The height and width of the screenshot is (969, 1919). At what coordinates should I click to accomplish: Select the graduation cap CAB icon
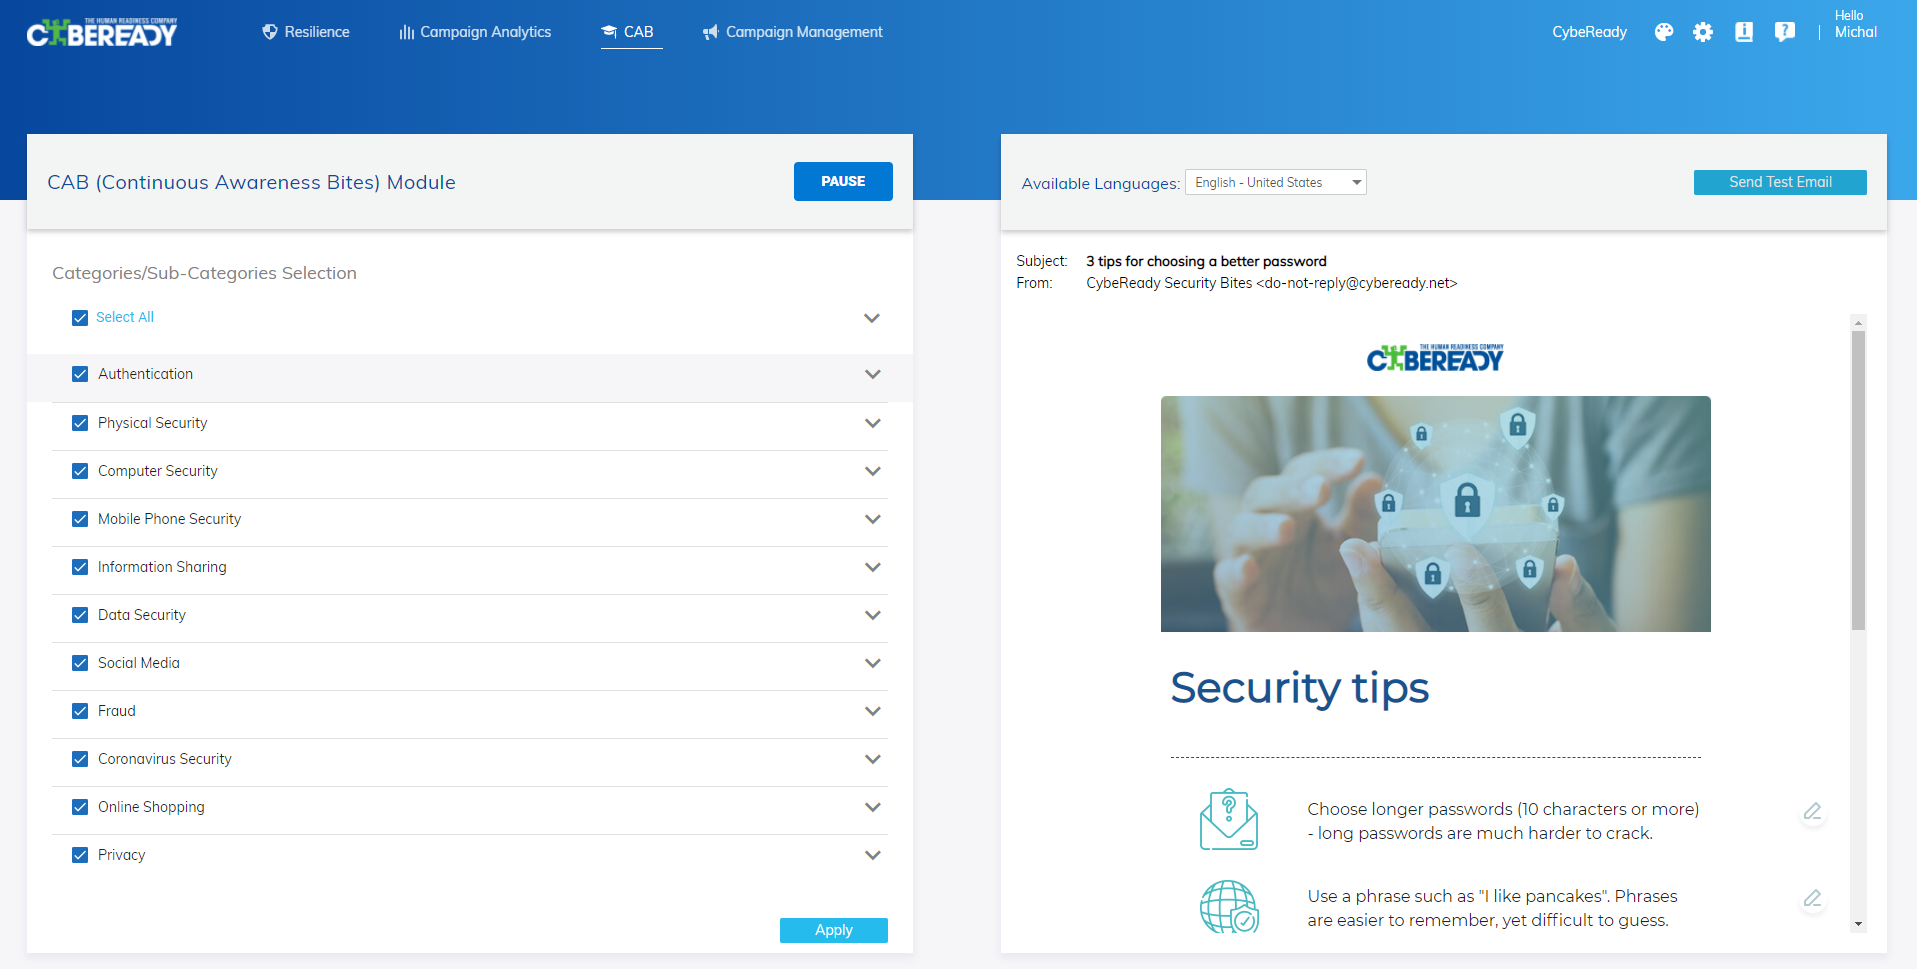608,31
